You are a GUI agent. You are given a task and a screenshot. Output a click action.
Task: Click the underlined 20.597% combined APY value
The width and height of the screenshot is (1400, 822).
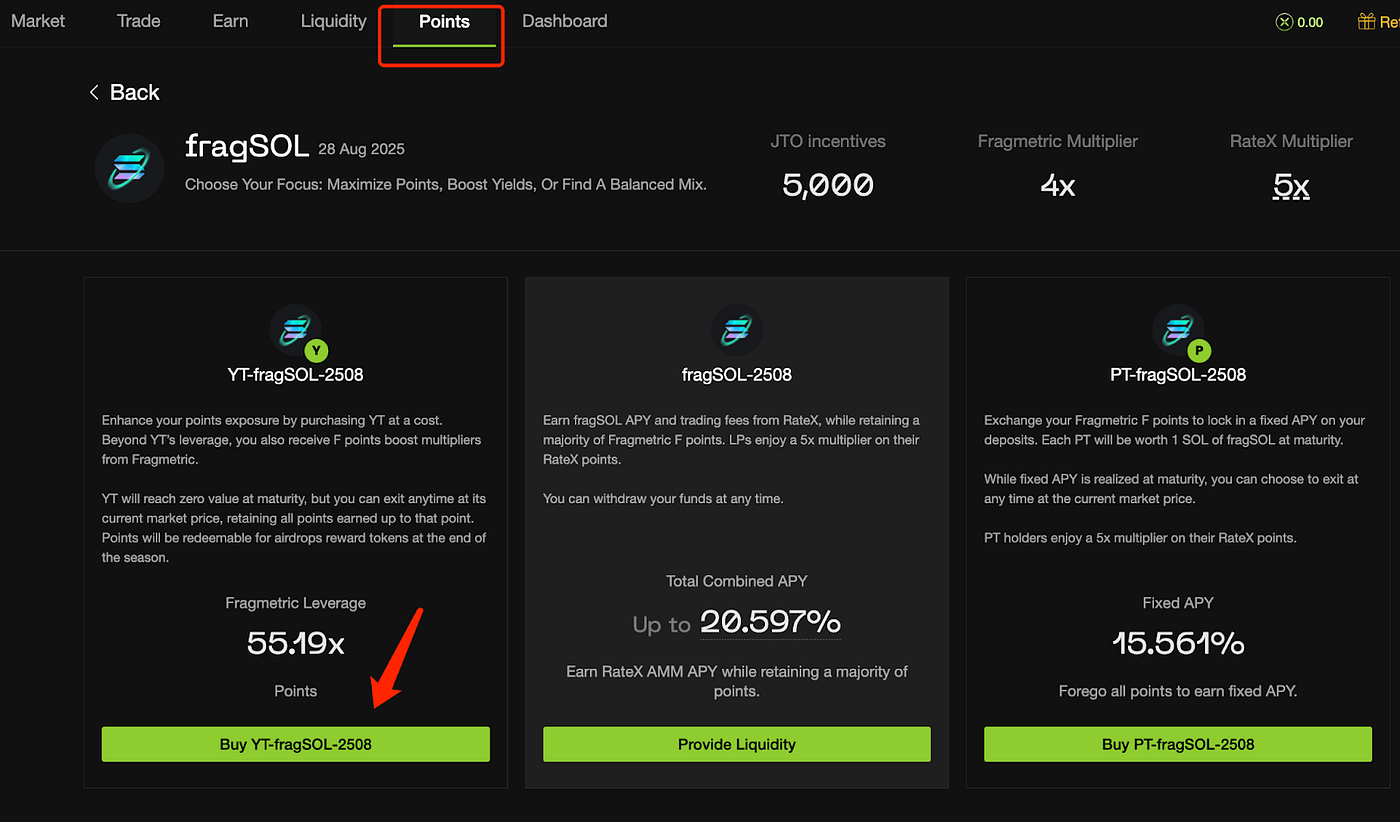tap(770, 623)
